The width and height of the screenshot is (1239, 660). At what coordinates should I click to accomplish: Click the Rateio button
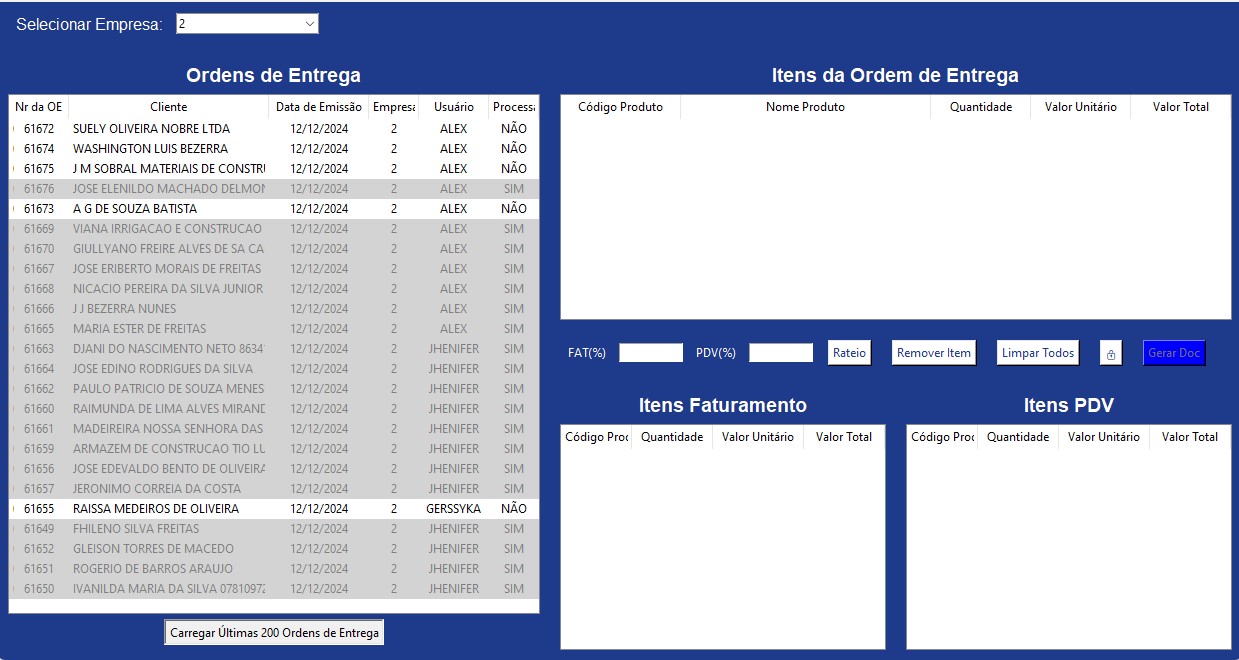[849, 352]
